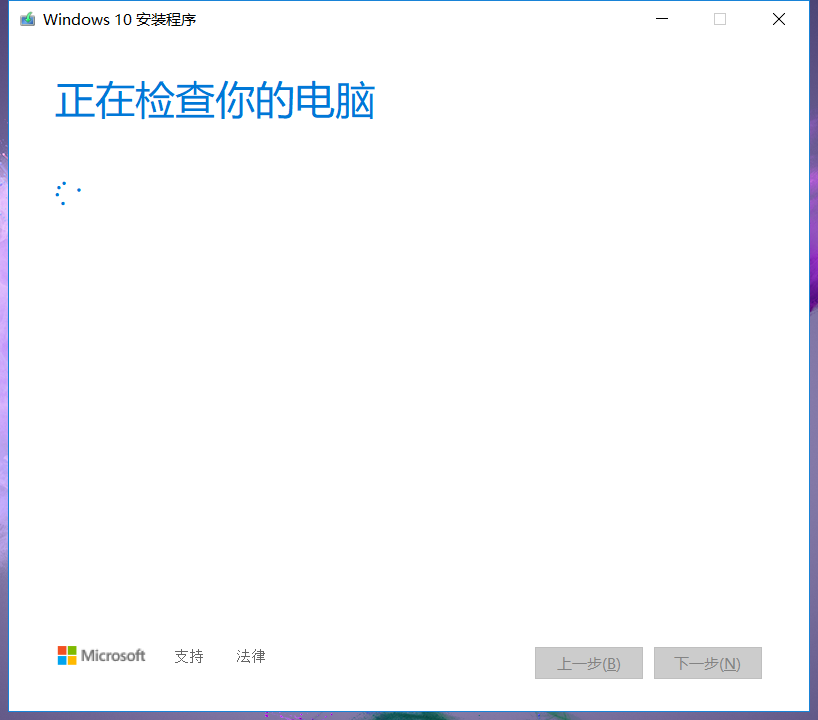
Task: Click the spinning progress indicator dots
Action: (68, 193)
